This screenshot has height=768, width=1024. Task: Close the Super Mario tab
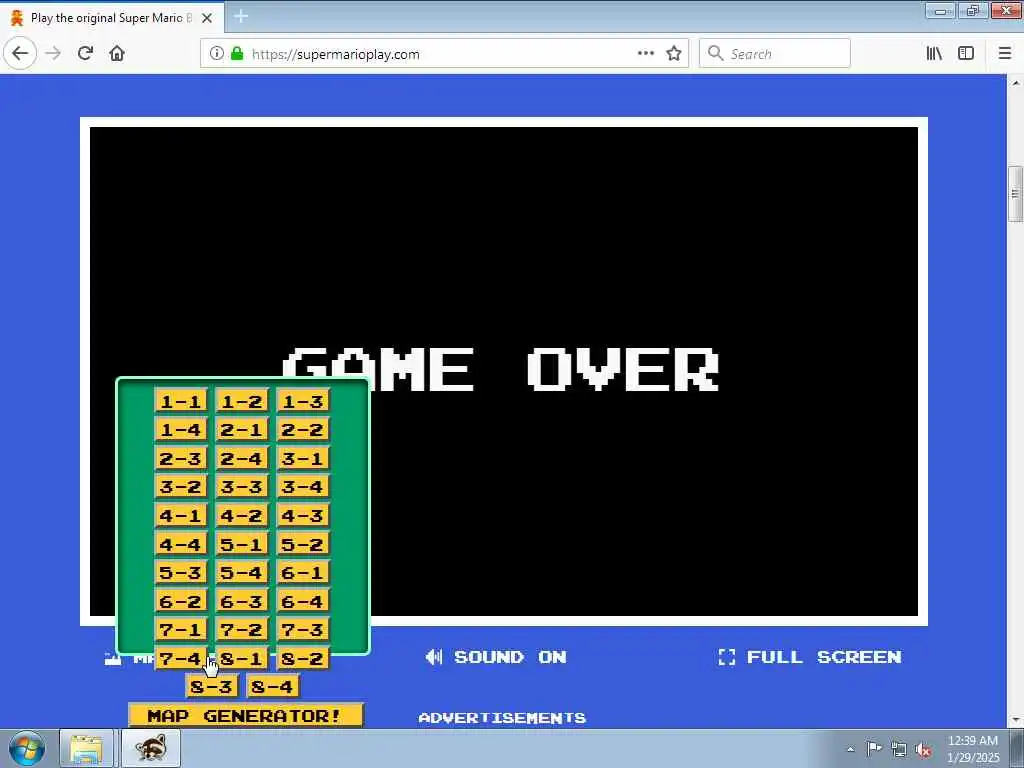(207, 18)
